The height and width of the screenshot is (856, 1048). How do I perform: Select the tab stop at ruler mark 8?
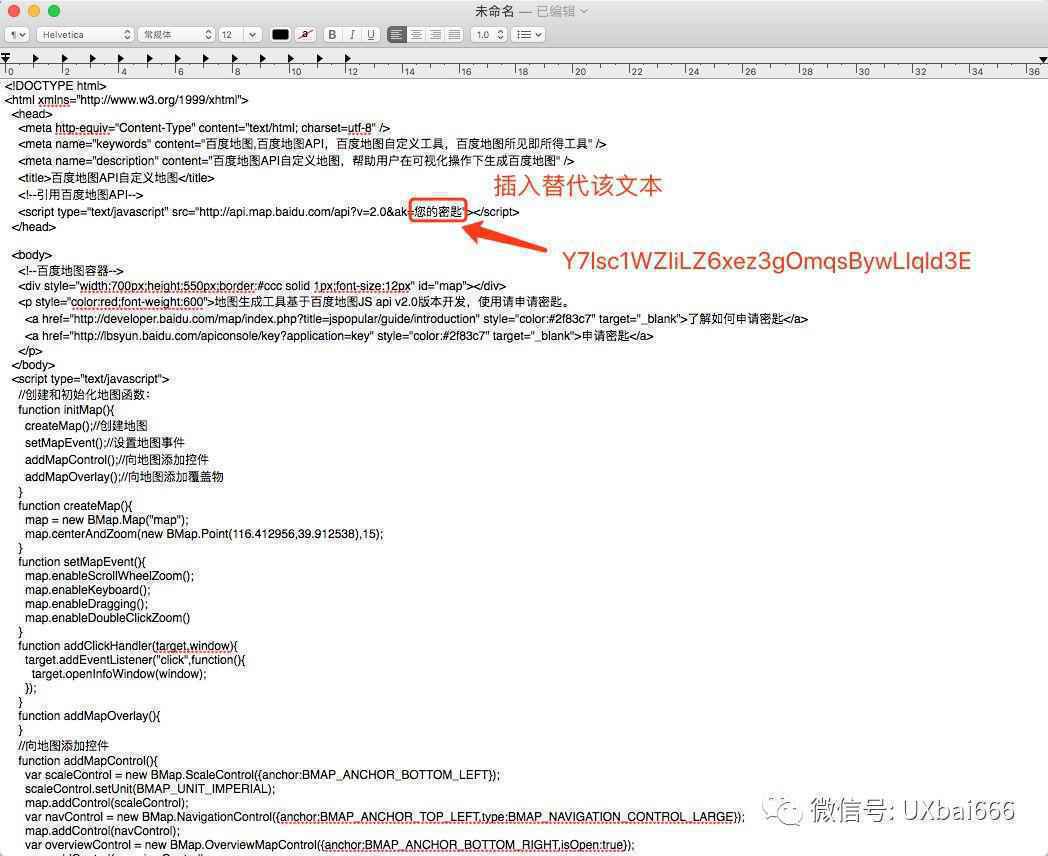(x=235, y=59)
